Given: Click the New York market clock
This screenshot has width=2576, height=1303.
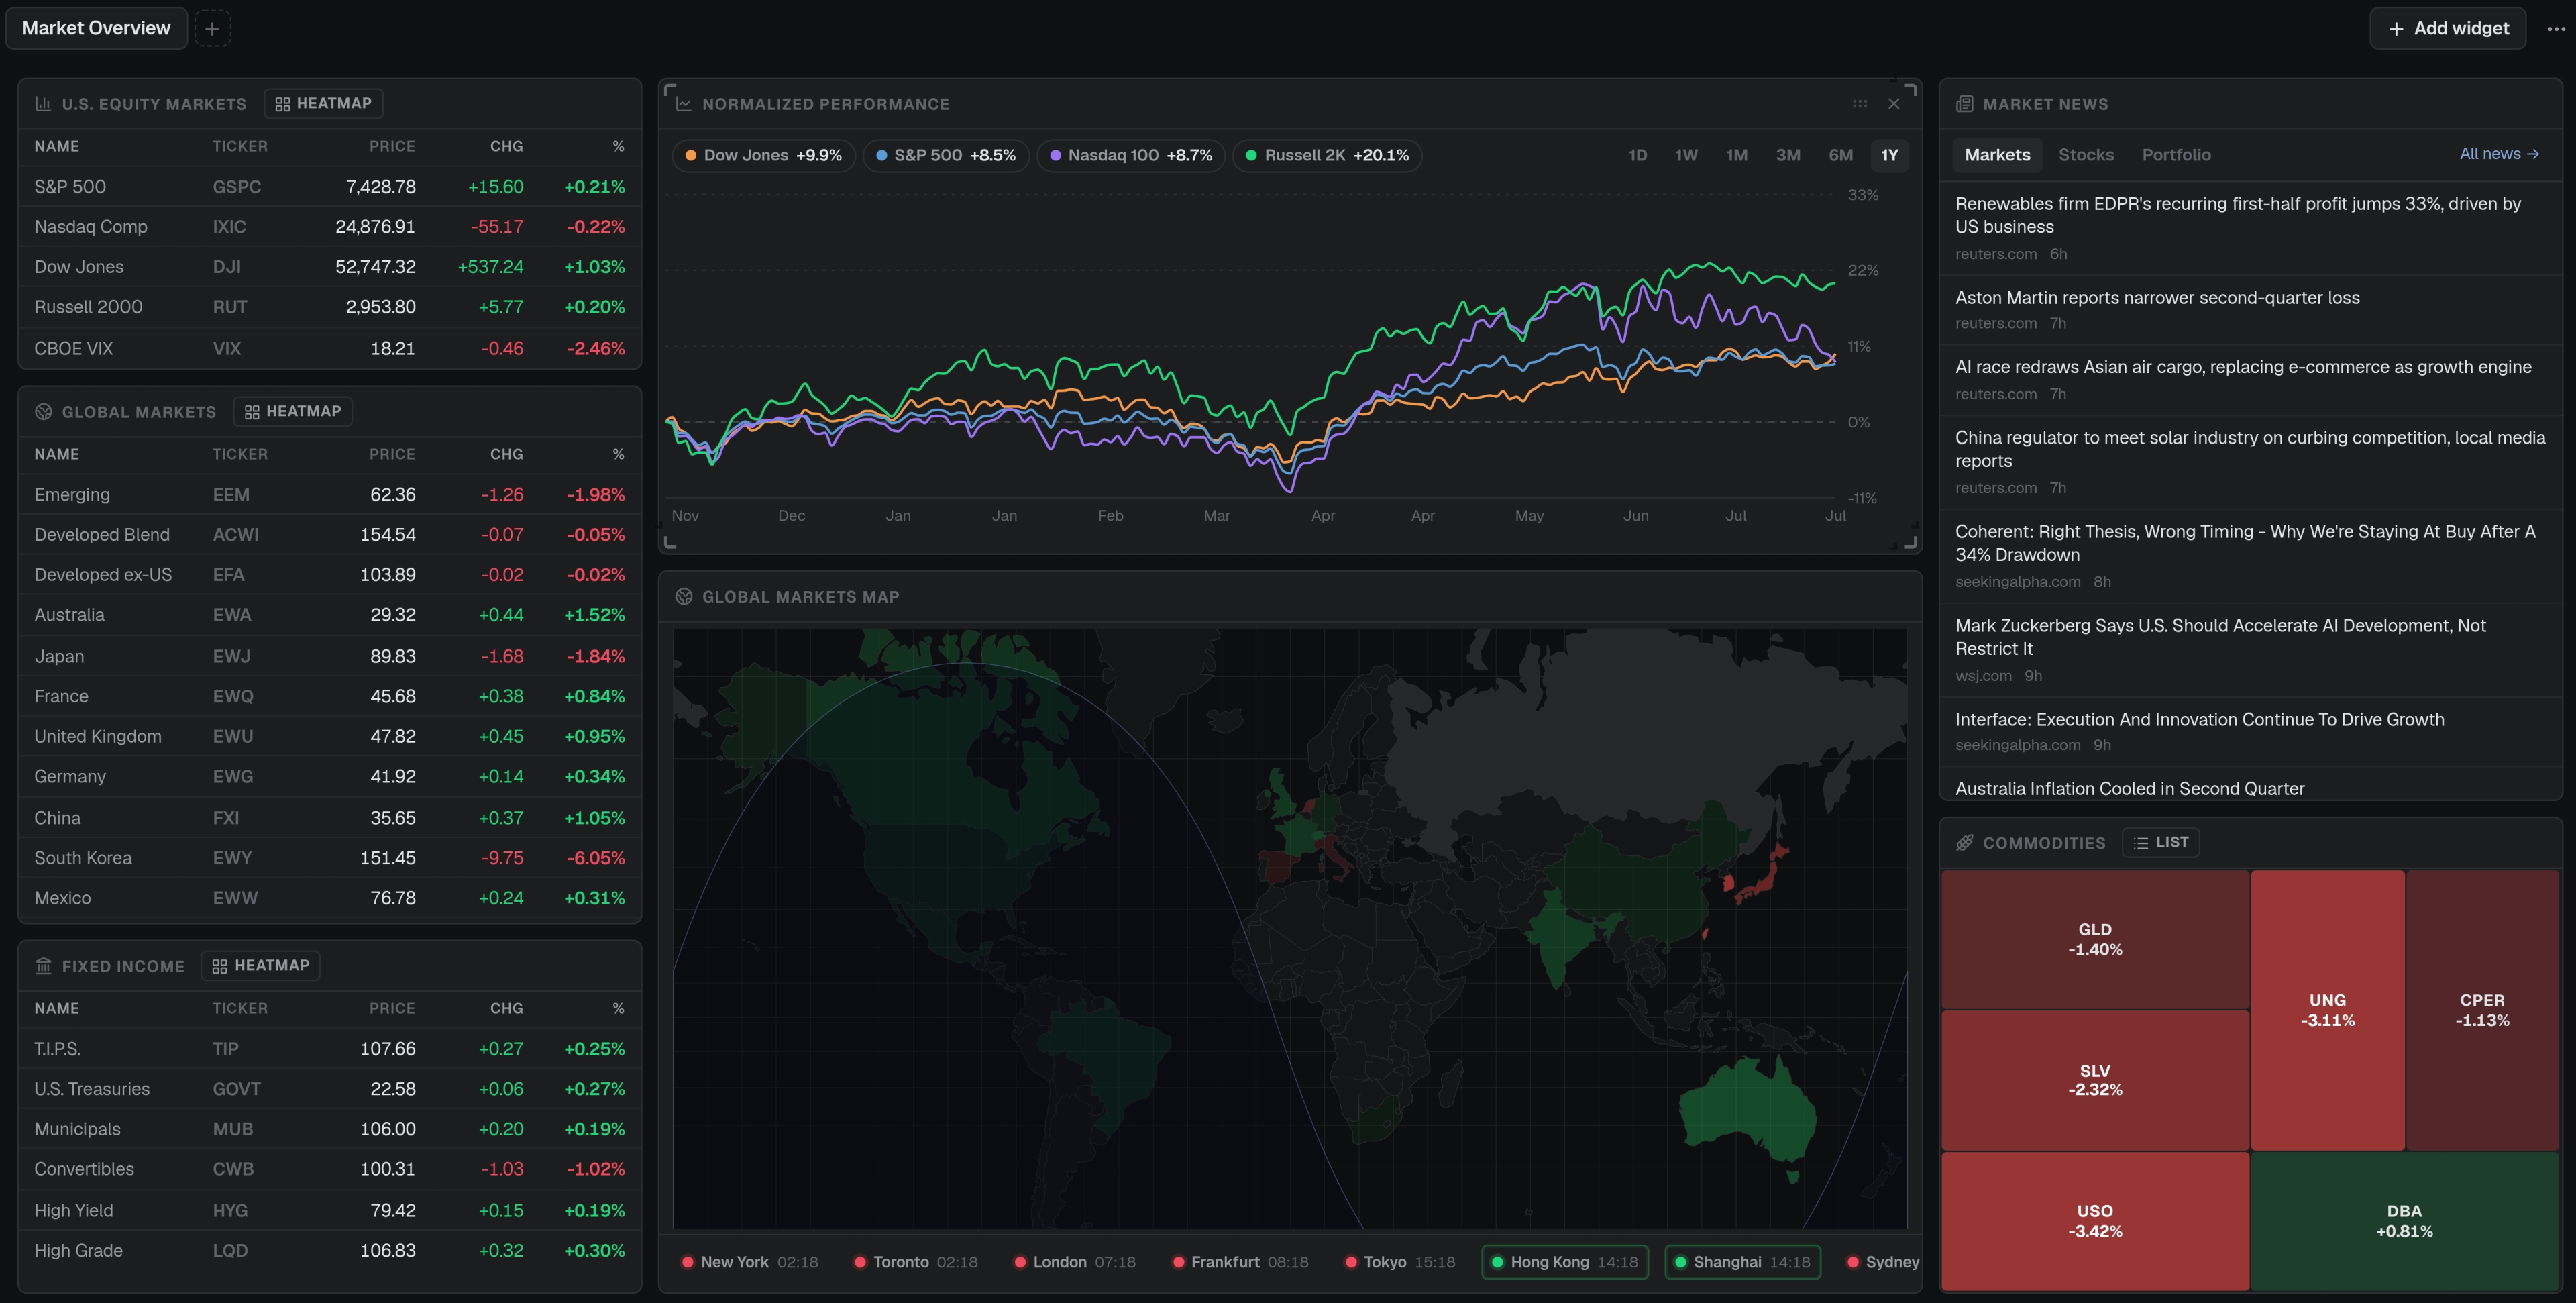Looking at the screenshot, I should coord(750,1262).
